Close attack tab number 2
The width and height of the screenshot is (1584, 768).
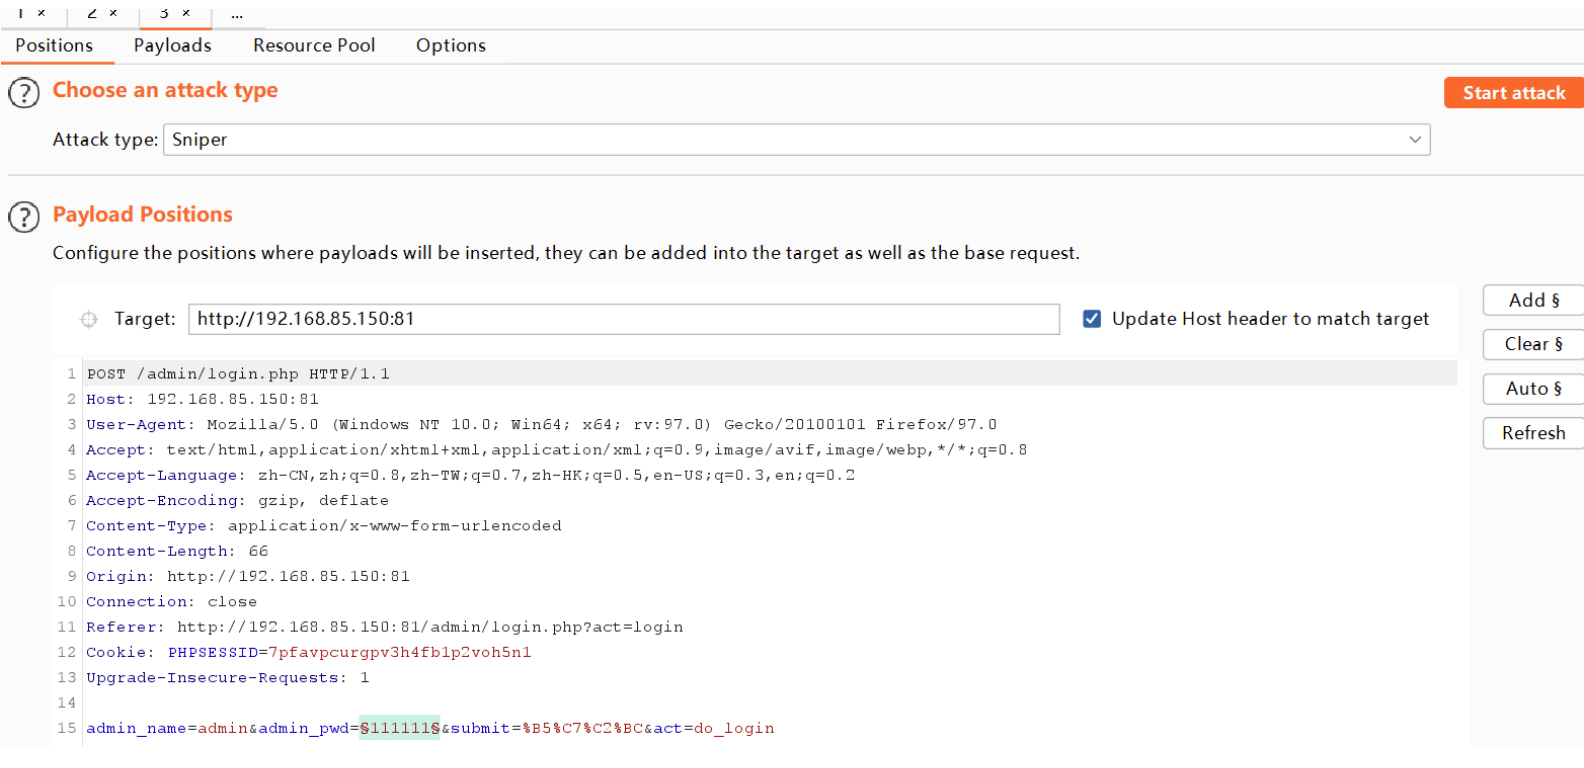pos(113,13)
